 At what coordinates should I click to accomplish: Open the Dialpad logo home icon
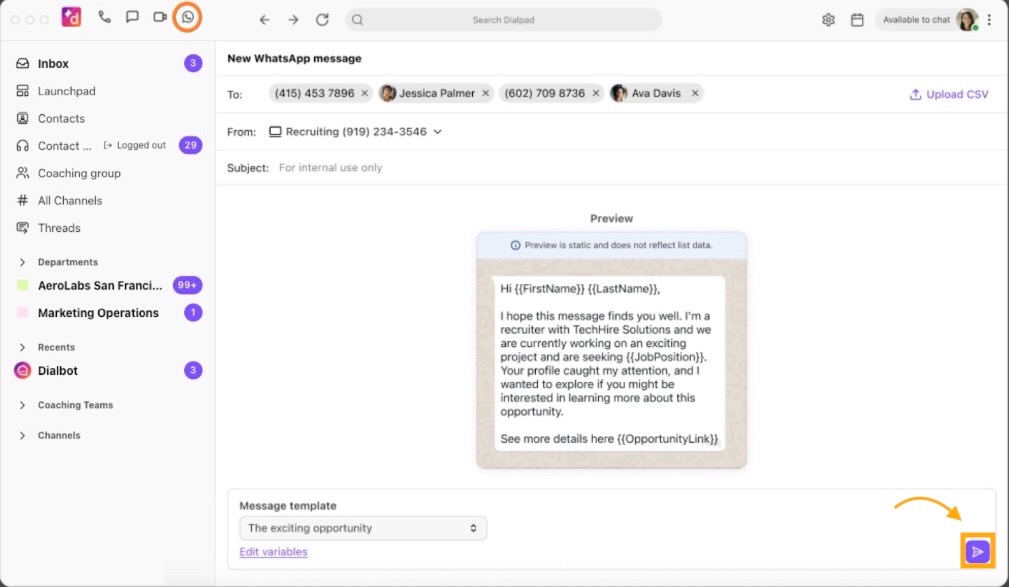pyautogui.click(x=71, y=17)
